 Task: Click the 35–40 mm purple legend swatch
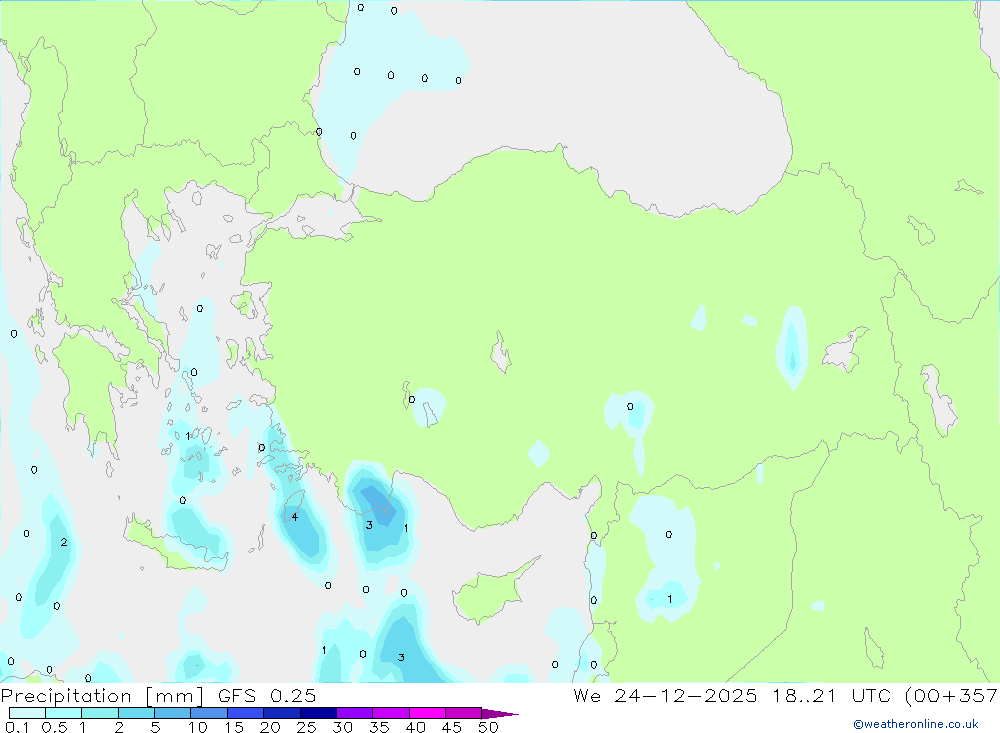point(391,713)
